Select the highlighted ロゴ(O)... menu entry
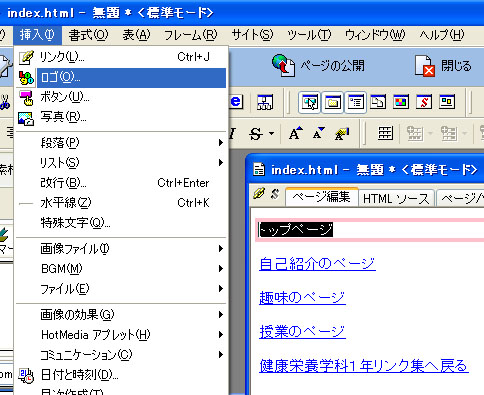Image resolution: width=484 pixels, height=395 pixels. pos(121,78)
